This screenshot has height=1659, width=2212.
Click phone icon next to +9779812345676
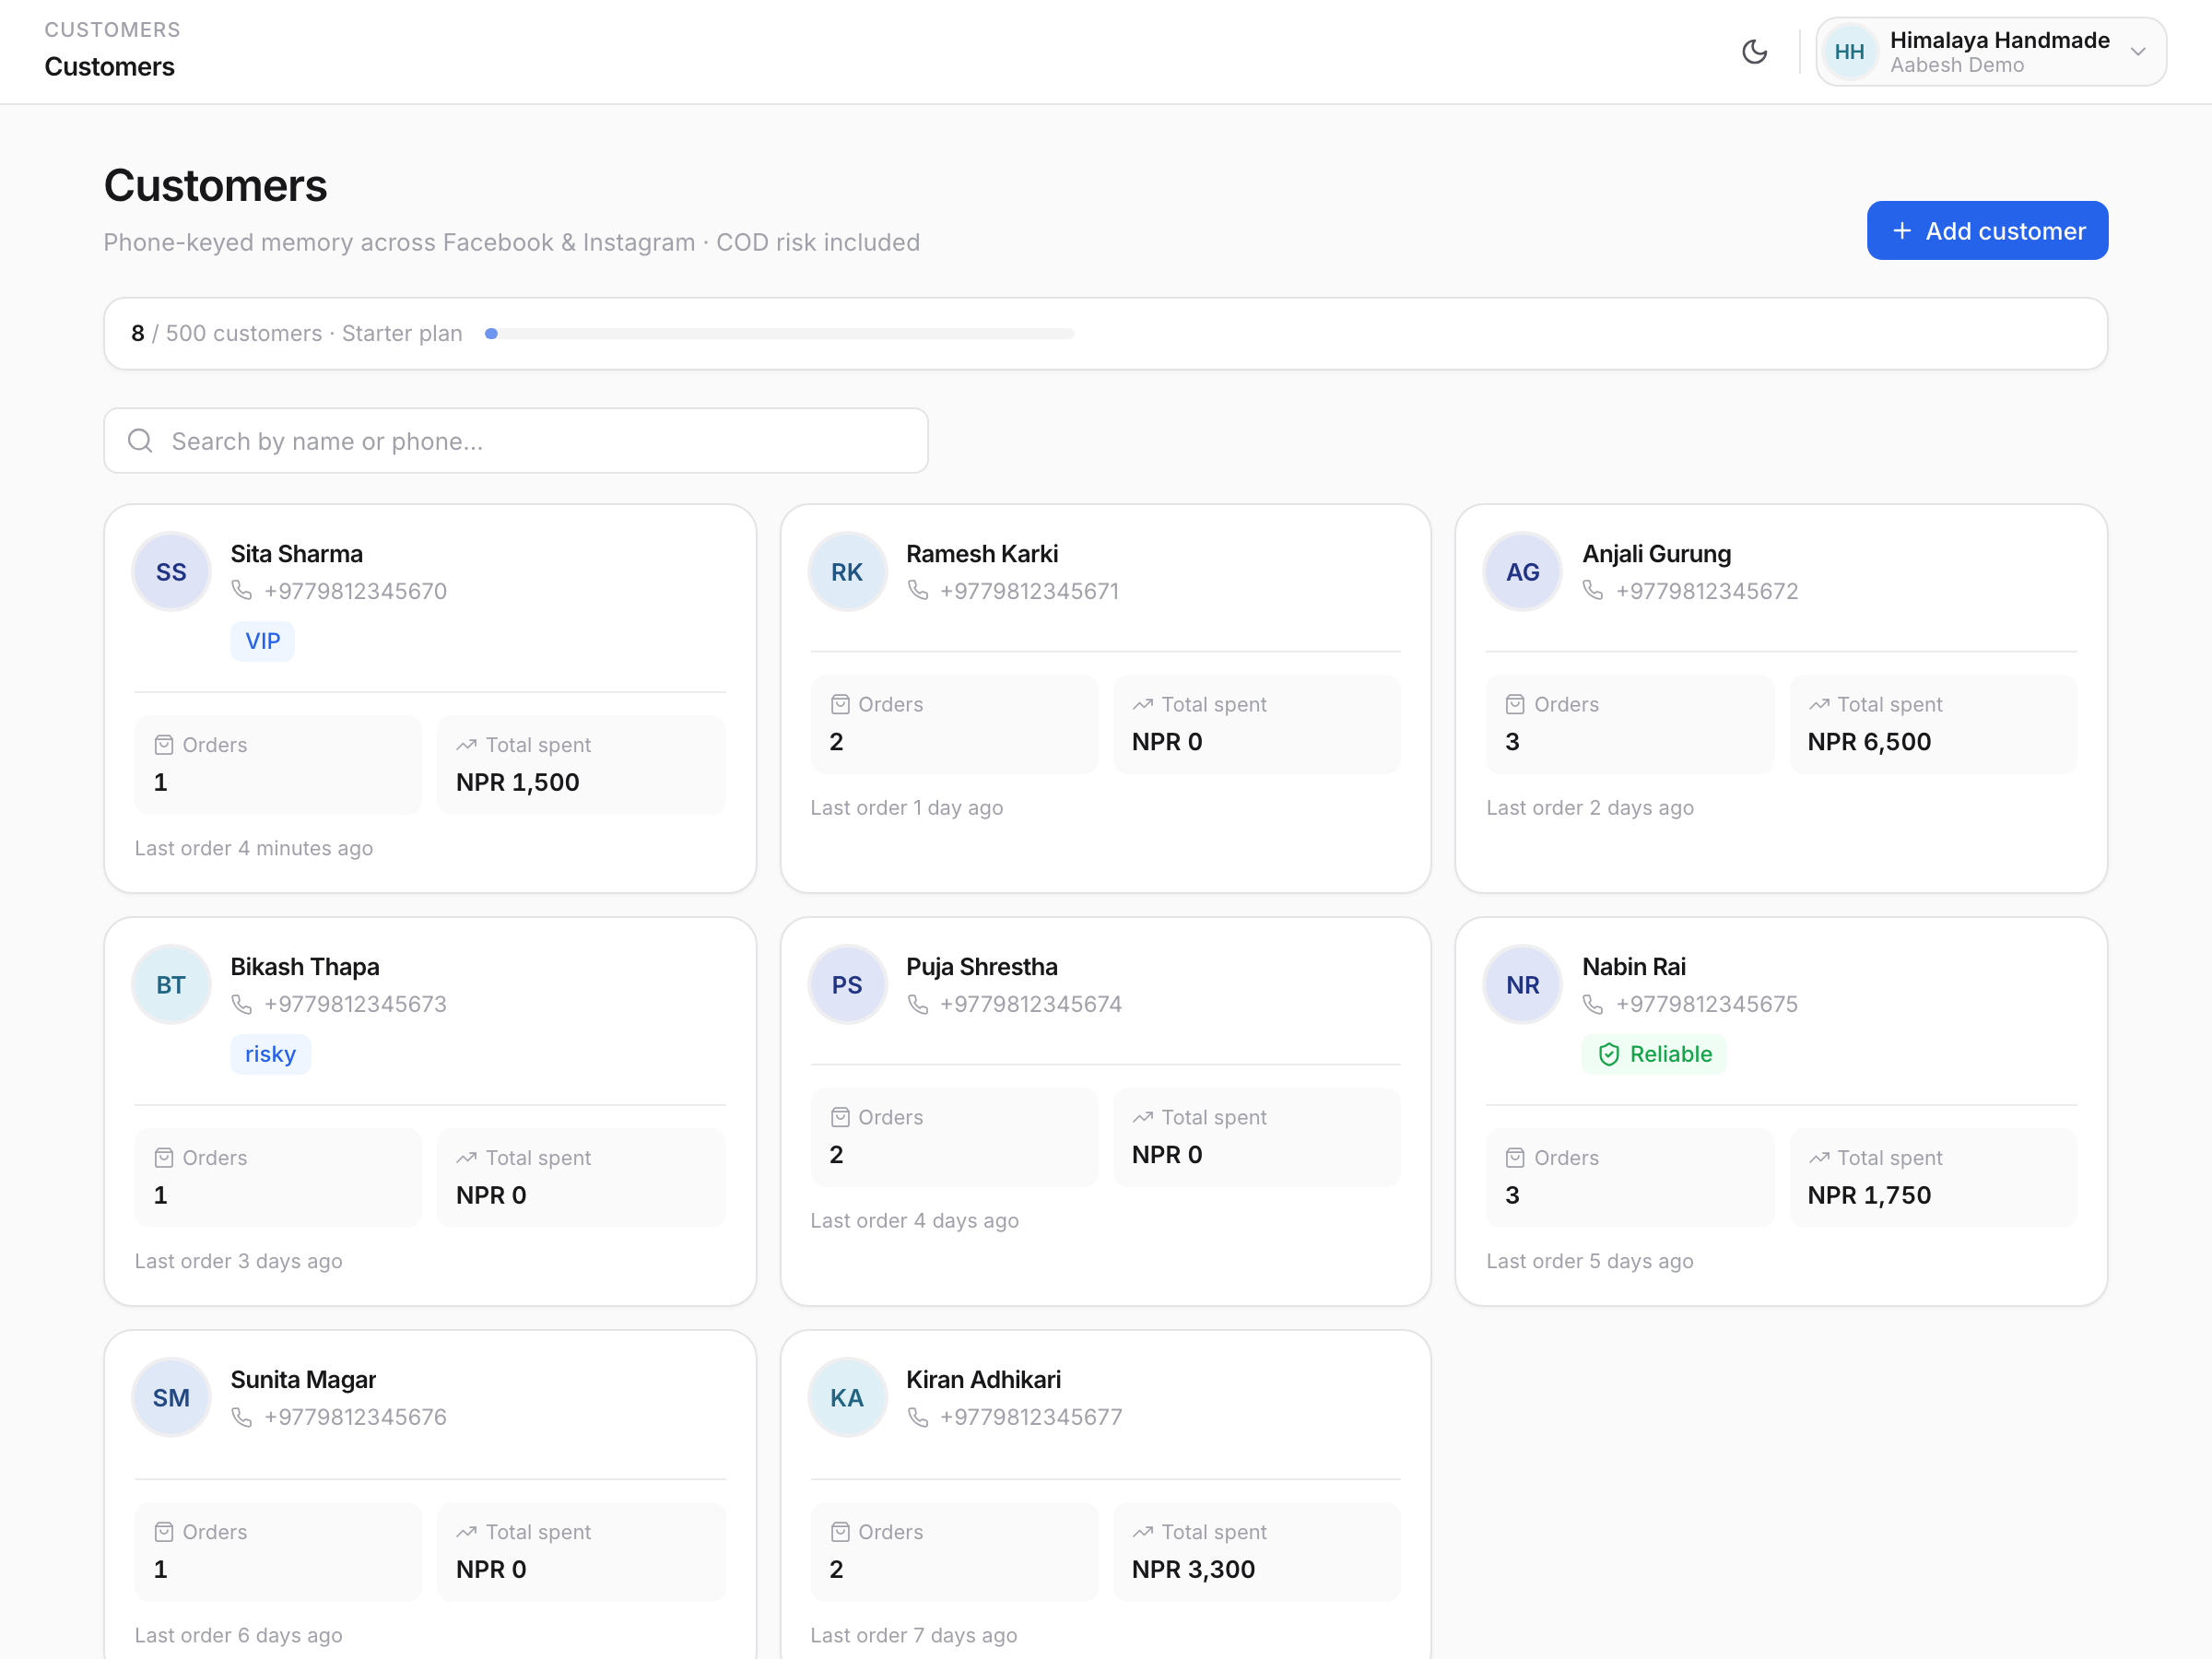[x=242, y=1417]
